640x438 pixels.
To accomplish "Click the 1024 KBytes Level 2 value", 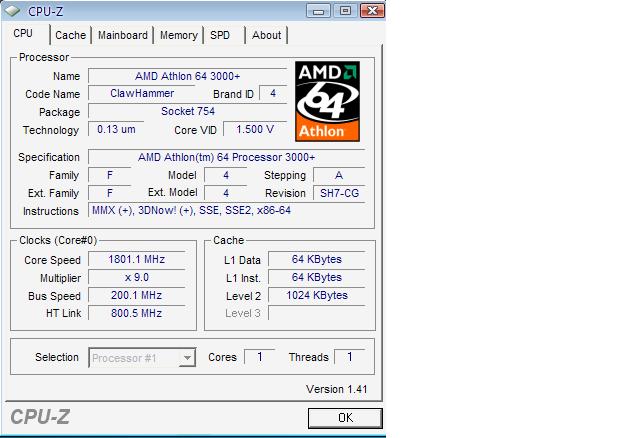I will click(317, 296).
